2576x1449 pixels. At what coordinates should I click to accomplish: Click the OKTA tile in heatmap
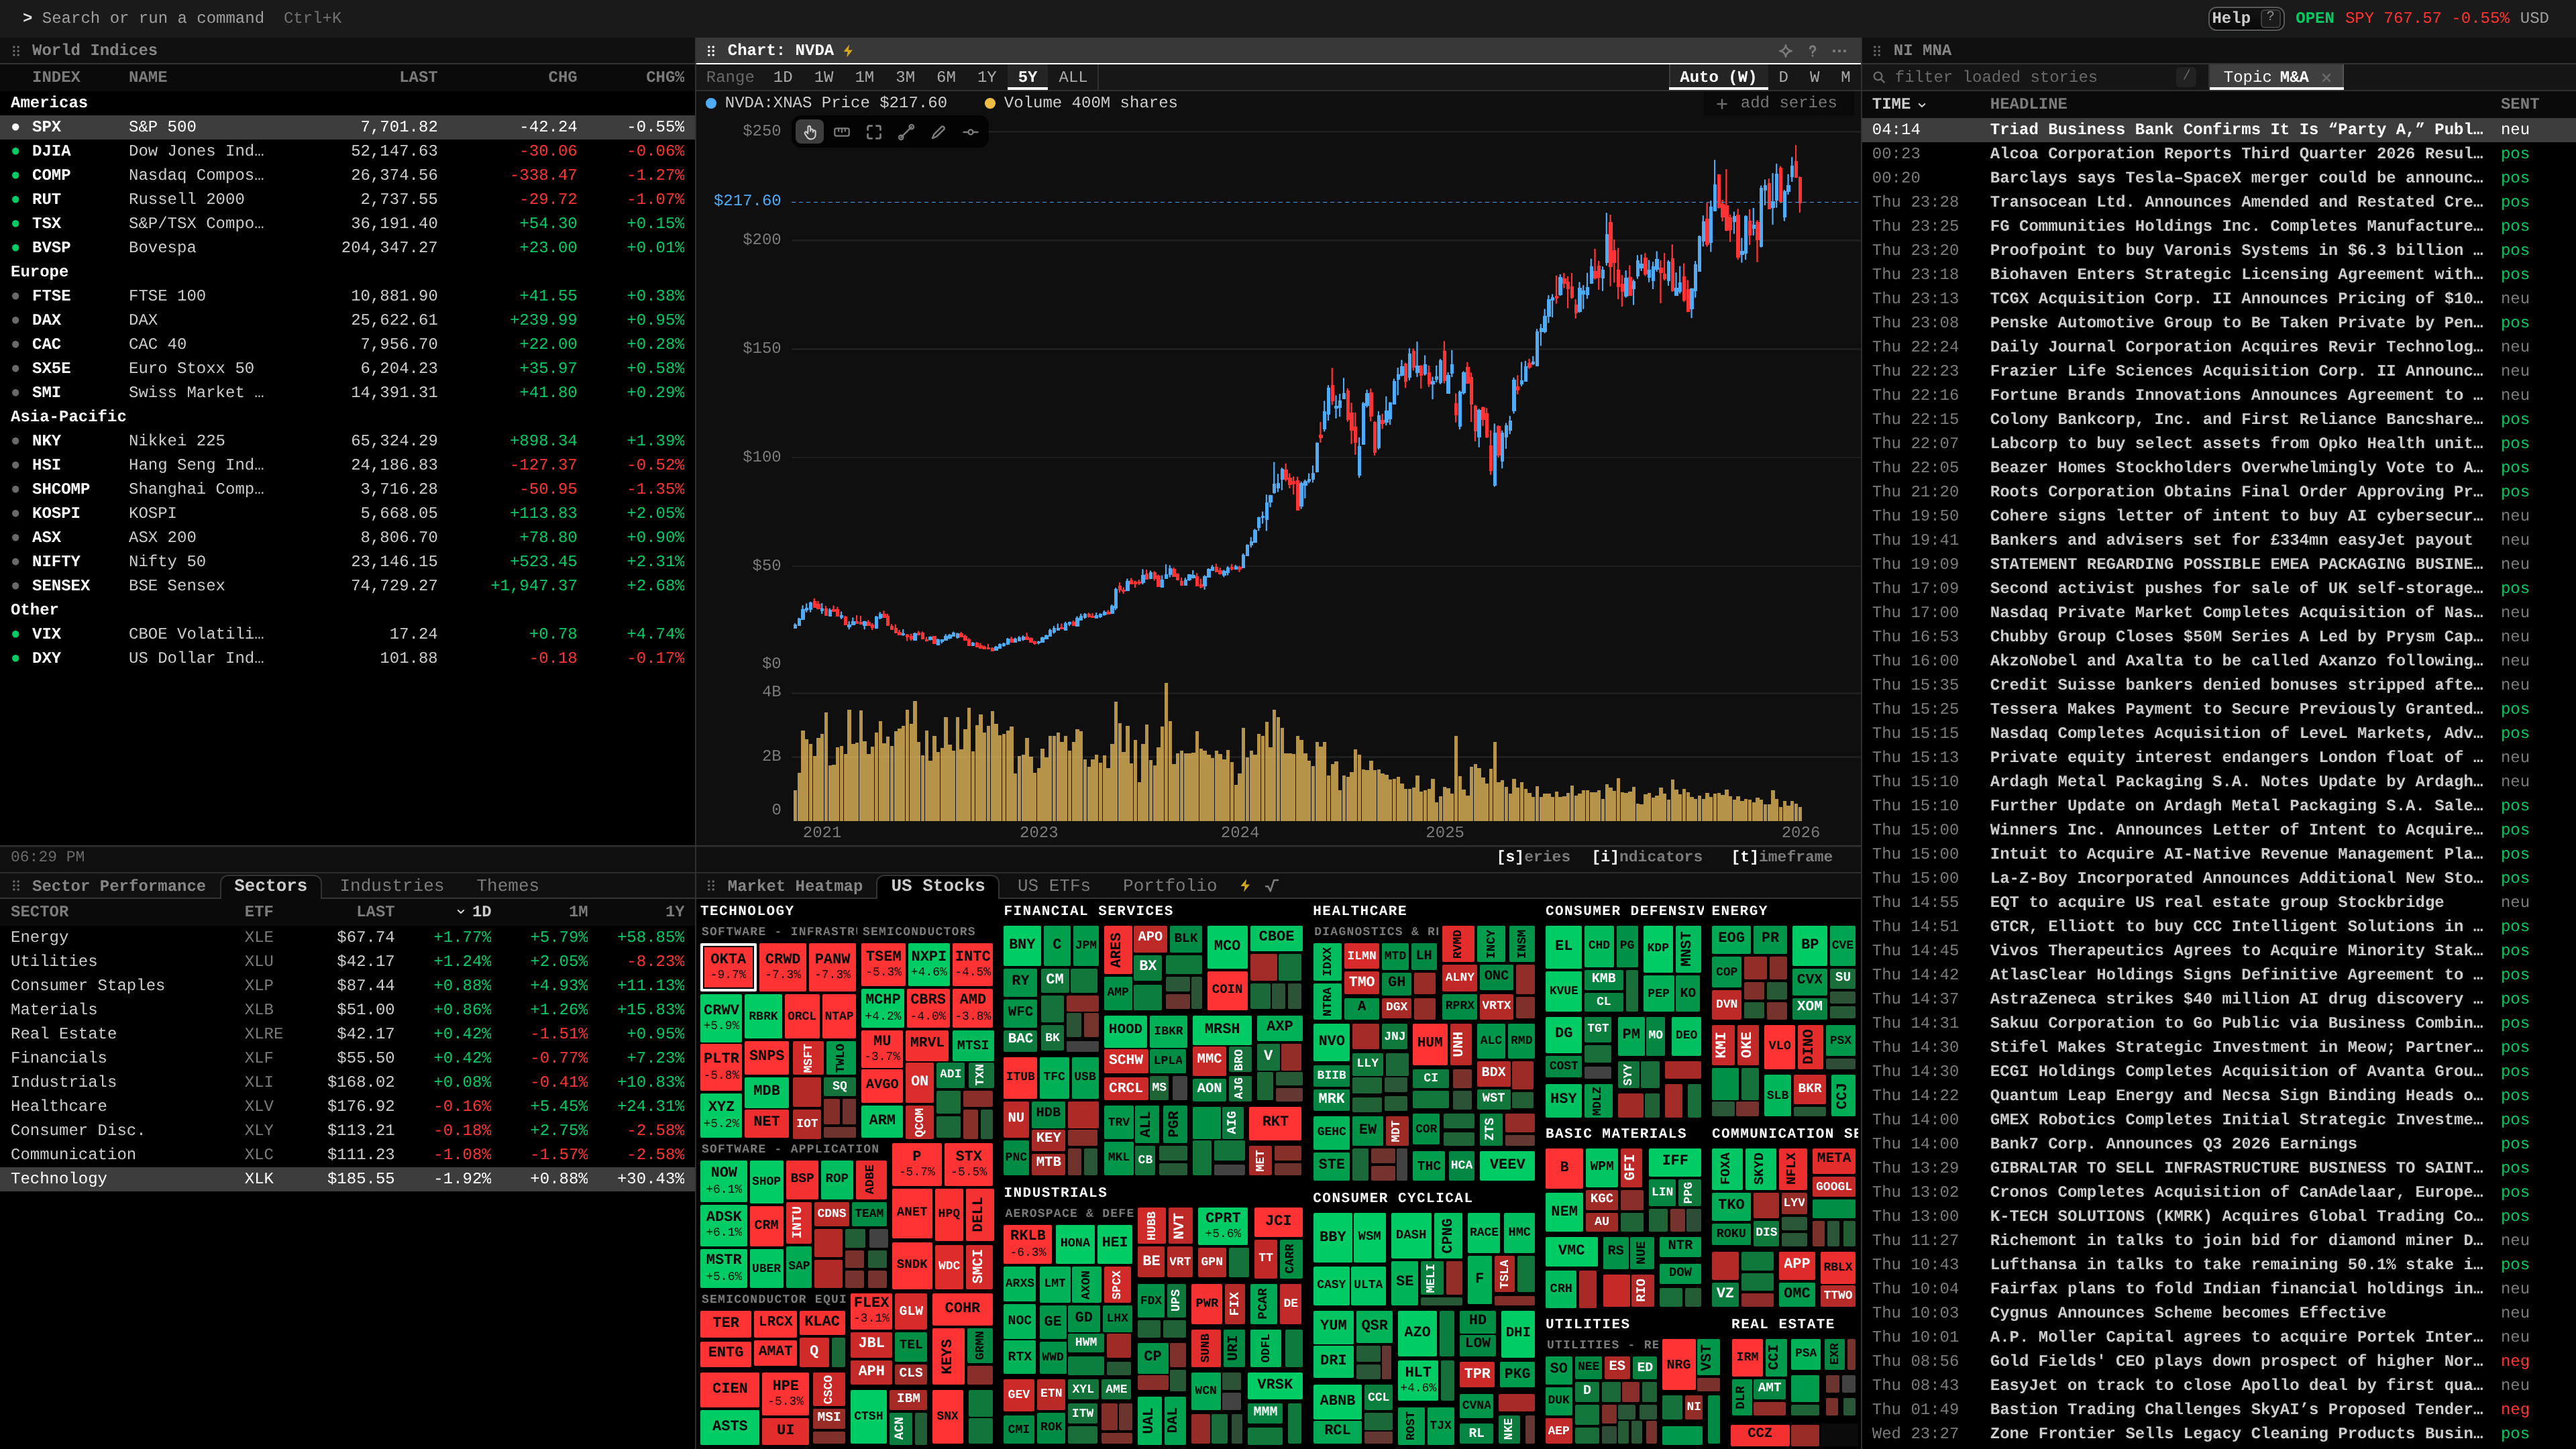[x=728, y=965]
